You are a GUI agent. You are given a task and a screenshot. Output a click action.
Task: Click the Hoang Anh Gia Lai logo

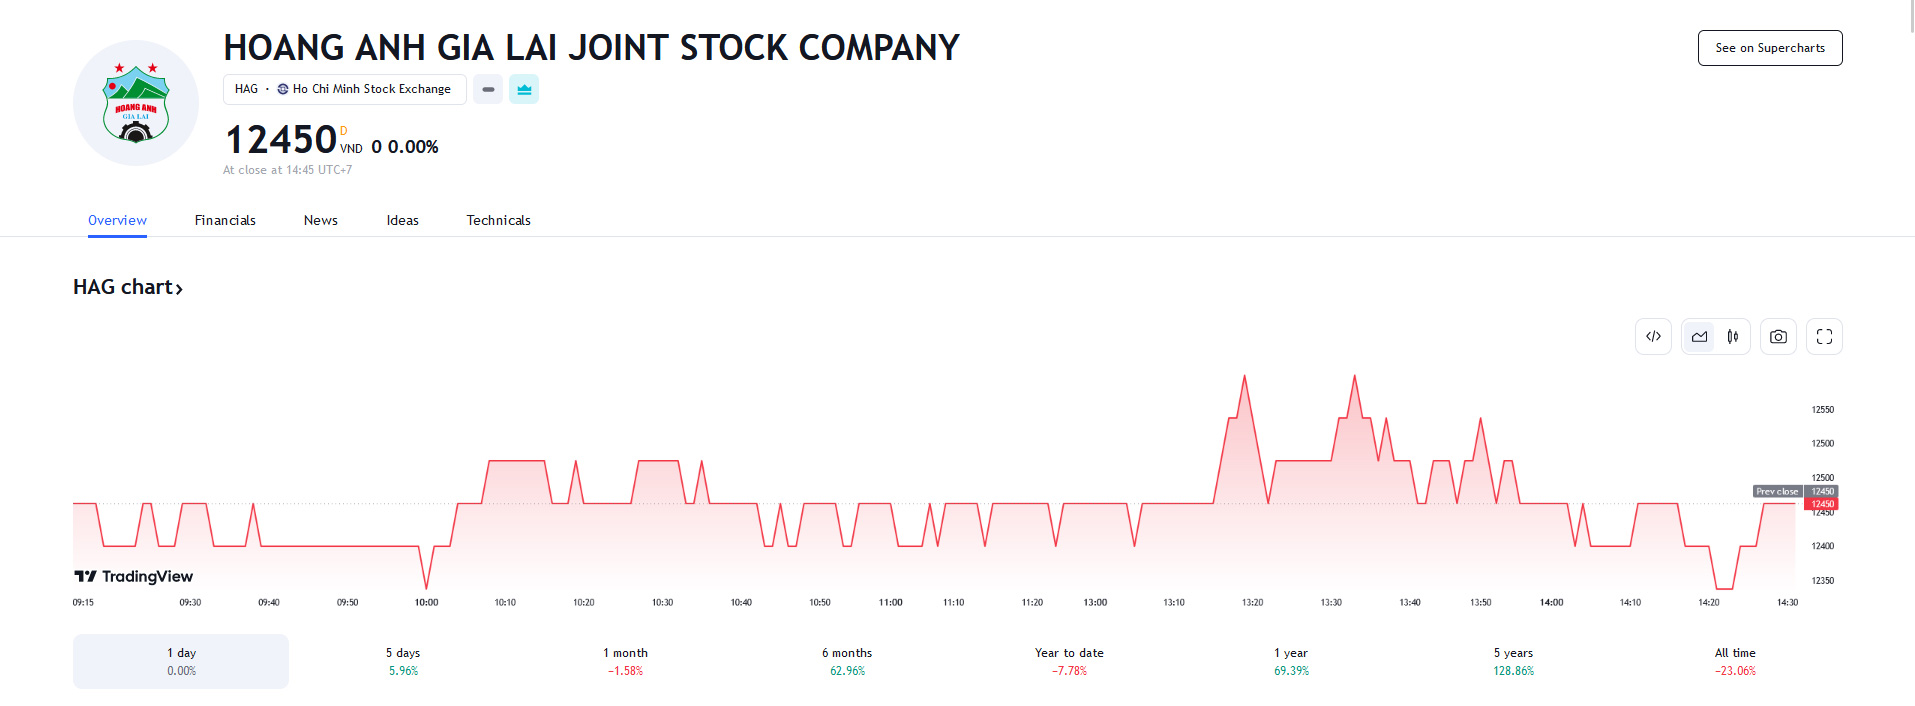[136, 103]
